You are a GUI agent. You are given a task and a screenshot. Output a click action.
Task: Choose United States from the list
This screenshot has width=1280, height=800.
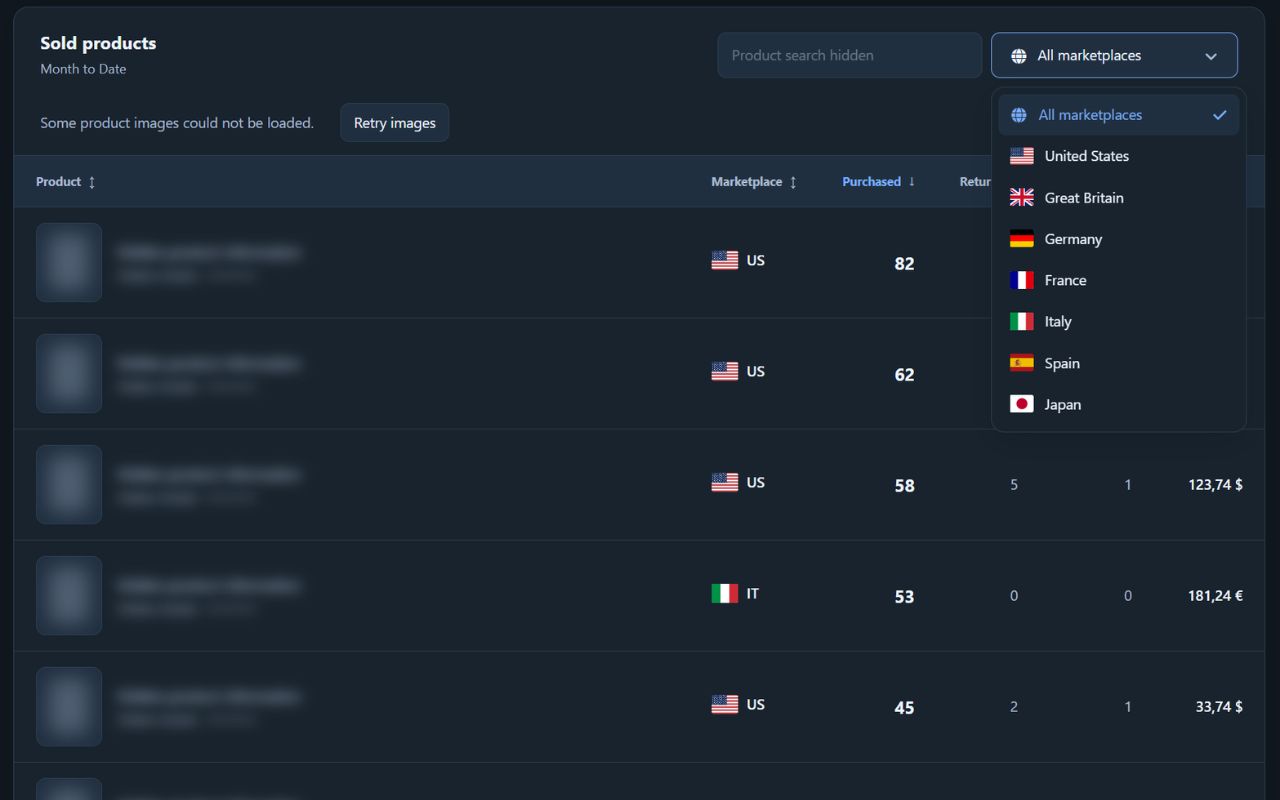coord(1118,156)
